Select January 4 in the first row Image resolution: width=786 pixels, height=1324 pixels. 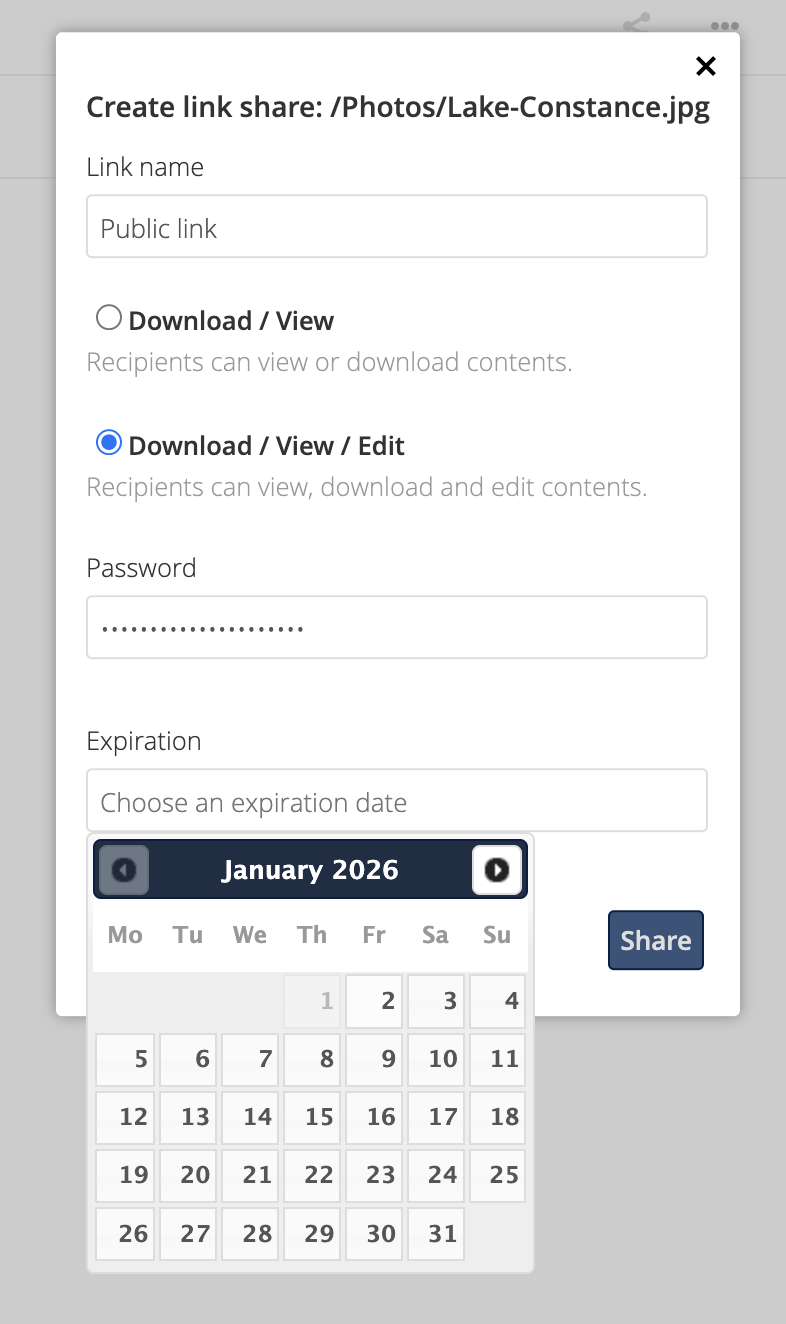[x=497, y=1000]
